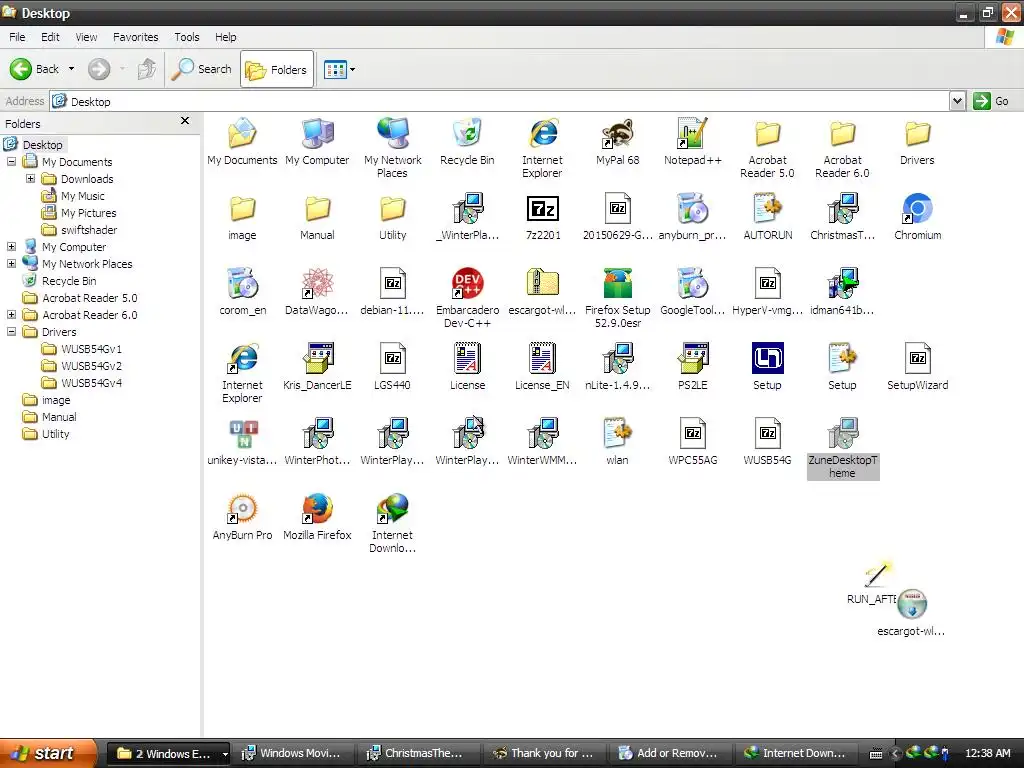Select the wlan setup file icon
Viewport: 1024px width, 768px height.
click(x=617, y=434)
